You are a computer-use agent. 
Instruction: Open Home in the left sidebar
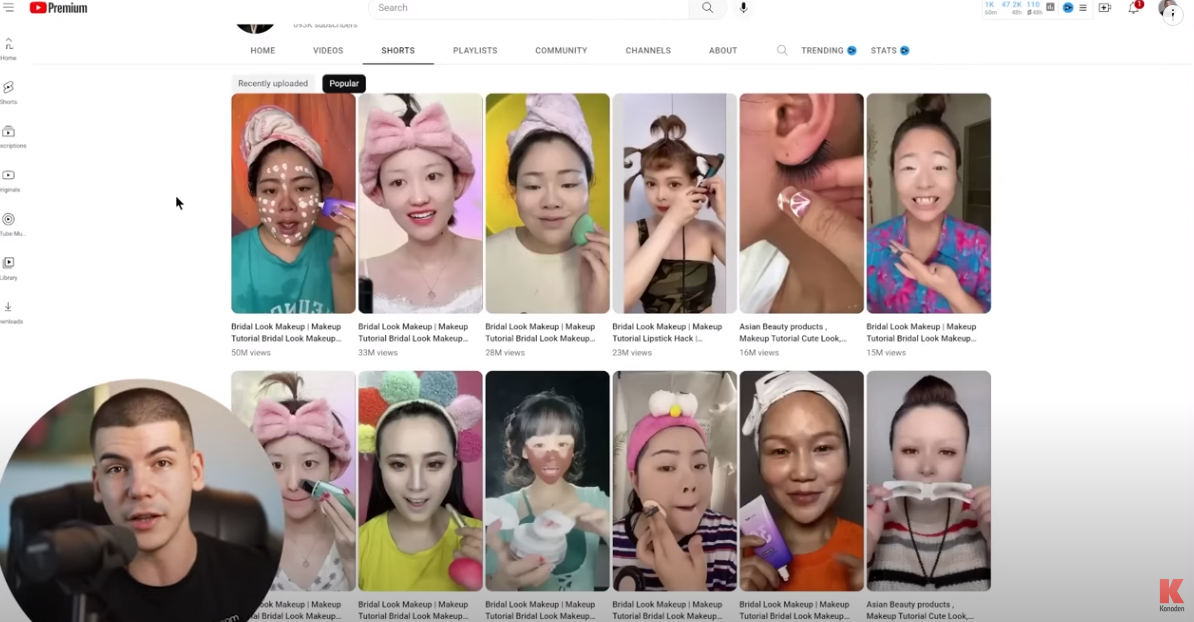coord(8,49)
